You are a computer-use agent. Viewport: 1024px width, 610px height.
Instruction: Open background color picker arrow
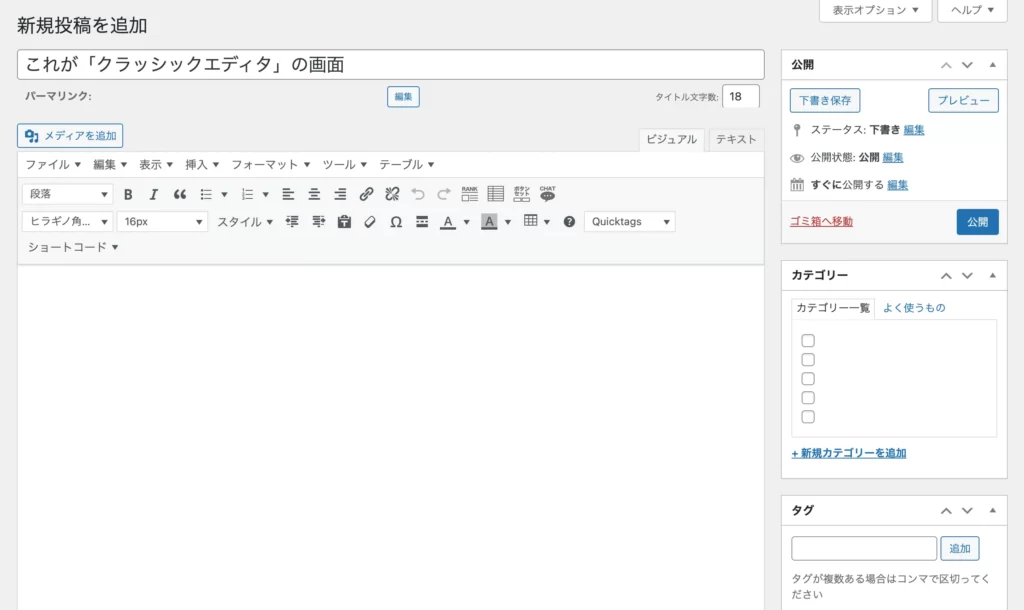pyautogui.click(x=507, y=222)
